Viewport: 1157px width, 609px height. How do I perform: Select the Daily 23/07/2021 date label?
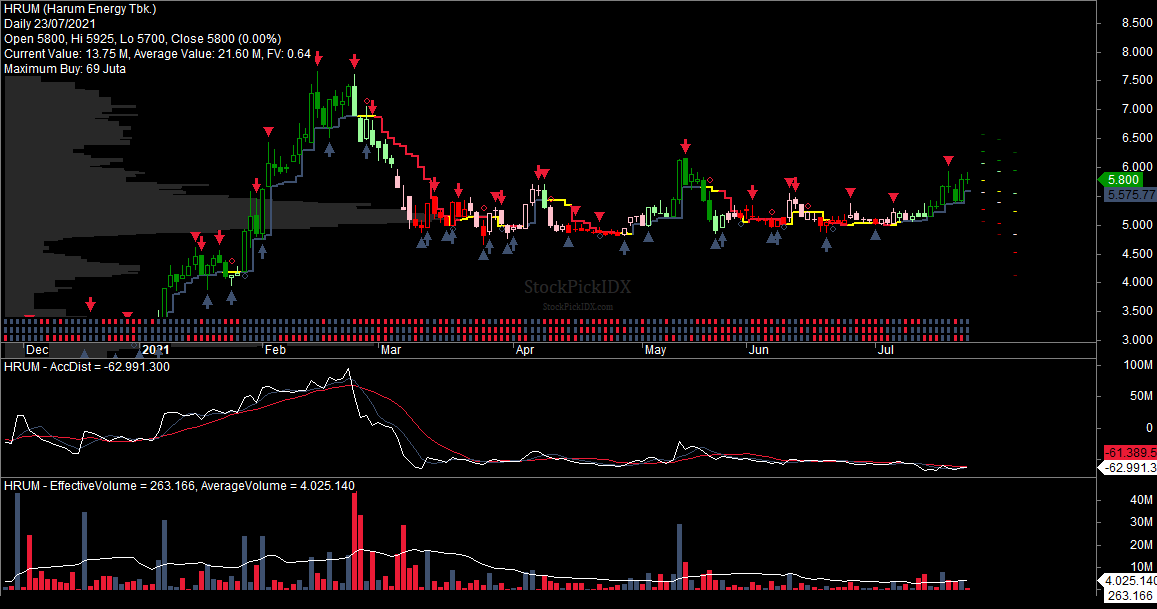coord(50,24)
